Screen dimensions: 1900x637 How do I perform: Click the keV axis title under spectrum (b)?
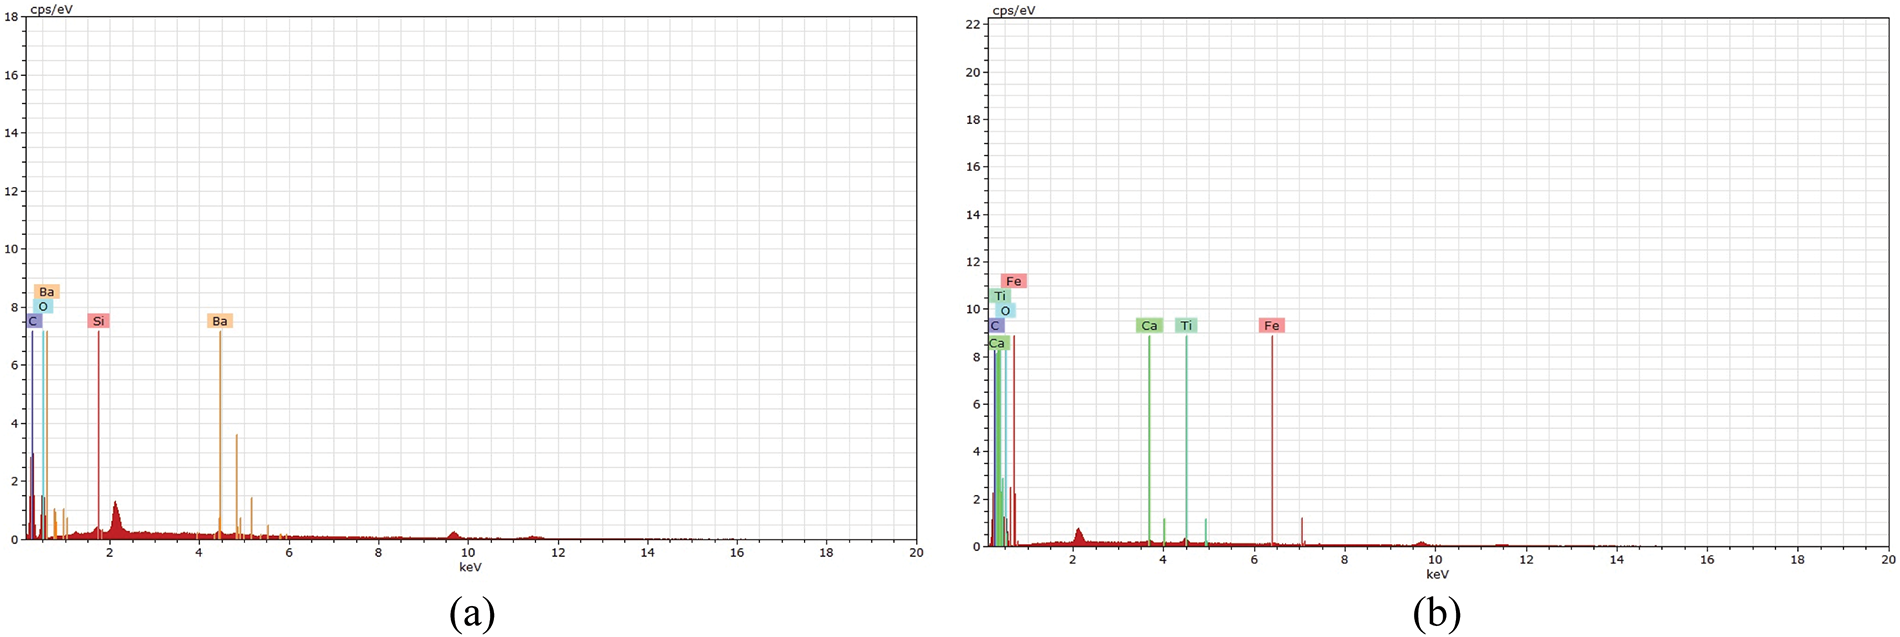click(x=1437, y=574)
